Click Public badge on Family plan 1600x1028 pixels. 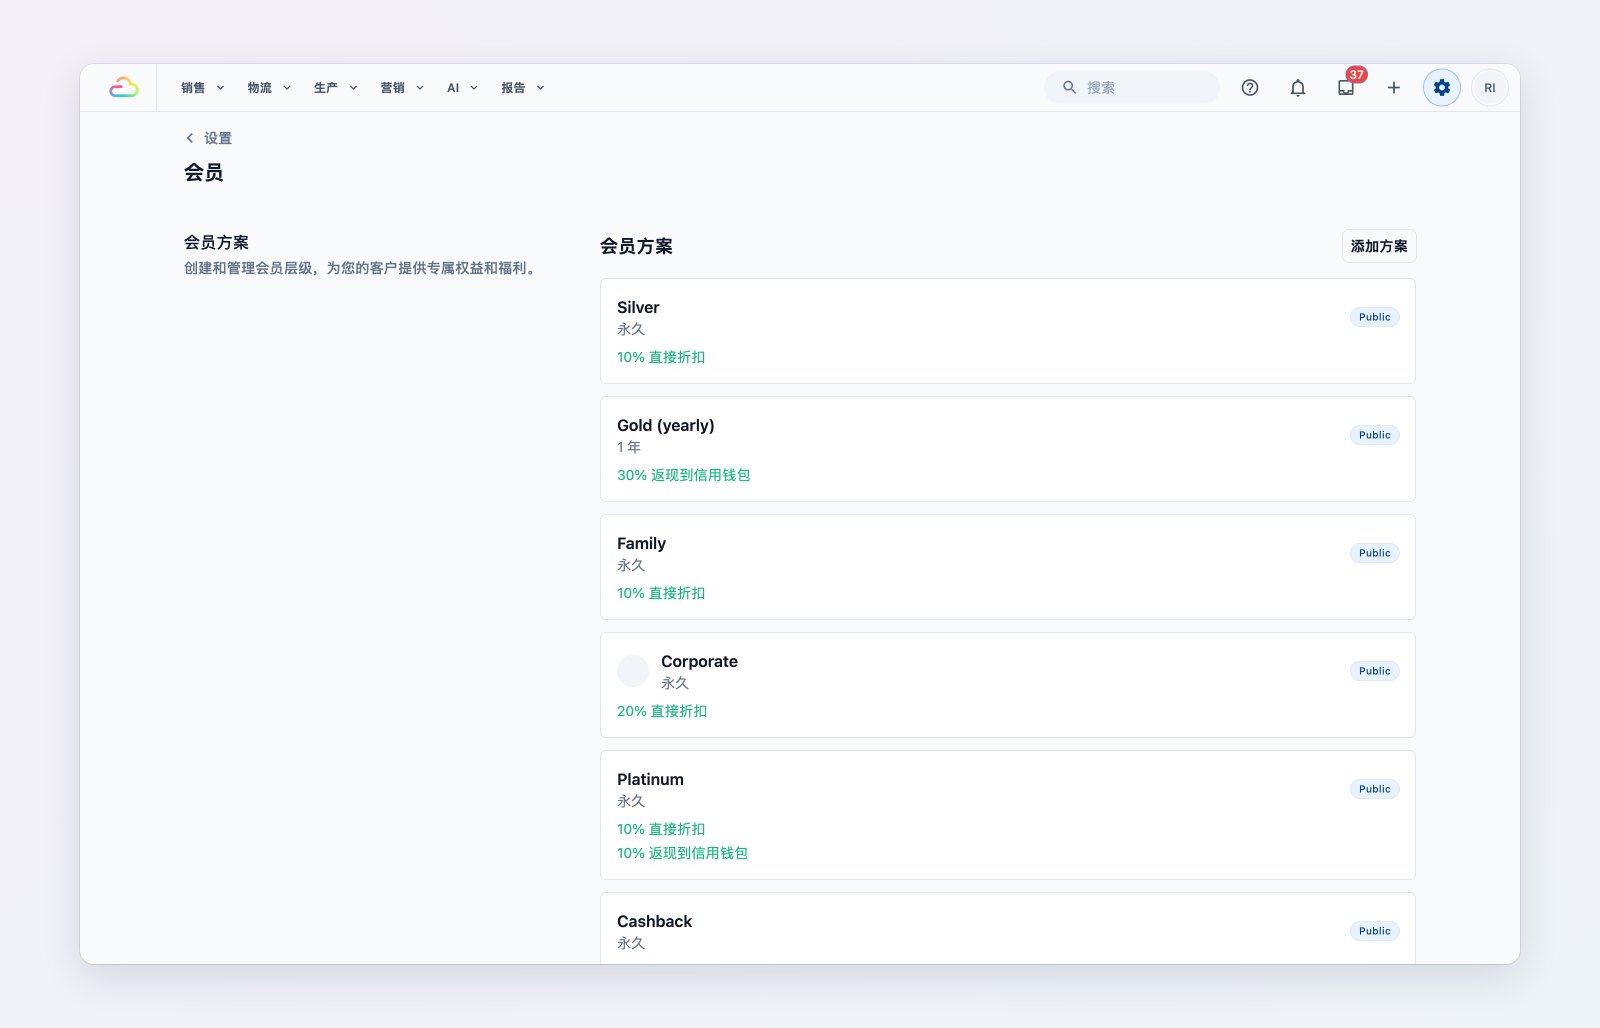(x=1375, y=553)
